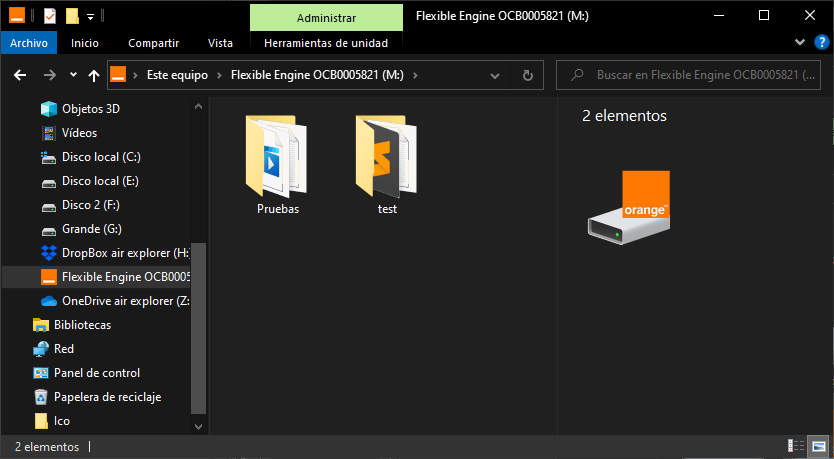Screen dimensions: 834x459
Task: Expand chevron after Flexible Engine breadcrumb
Action: point(415,75)
